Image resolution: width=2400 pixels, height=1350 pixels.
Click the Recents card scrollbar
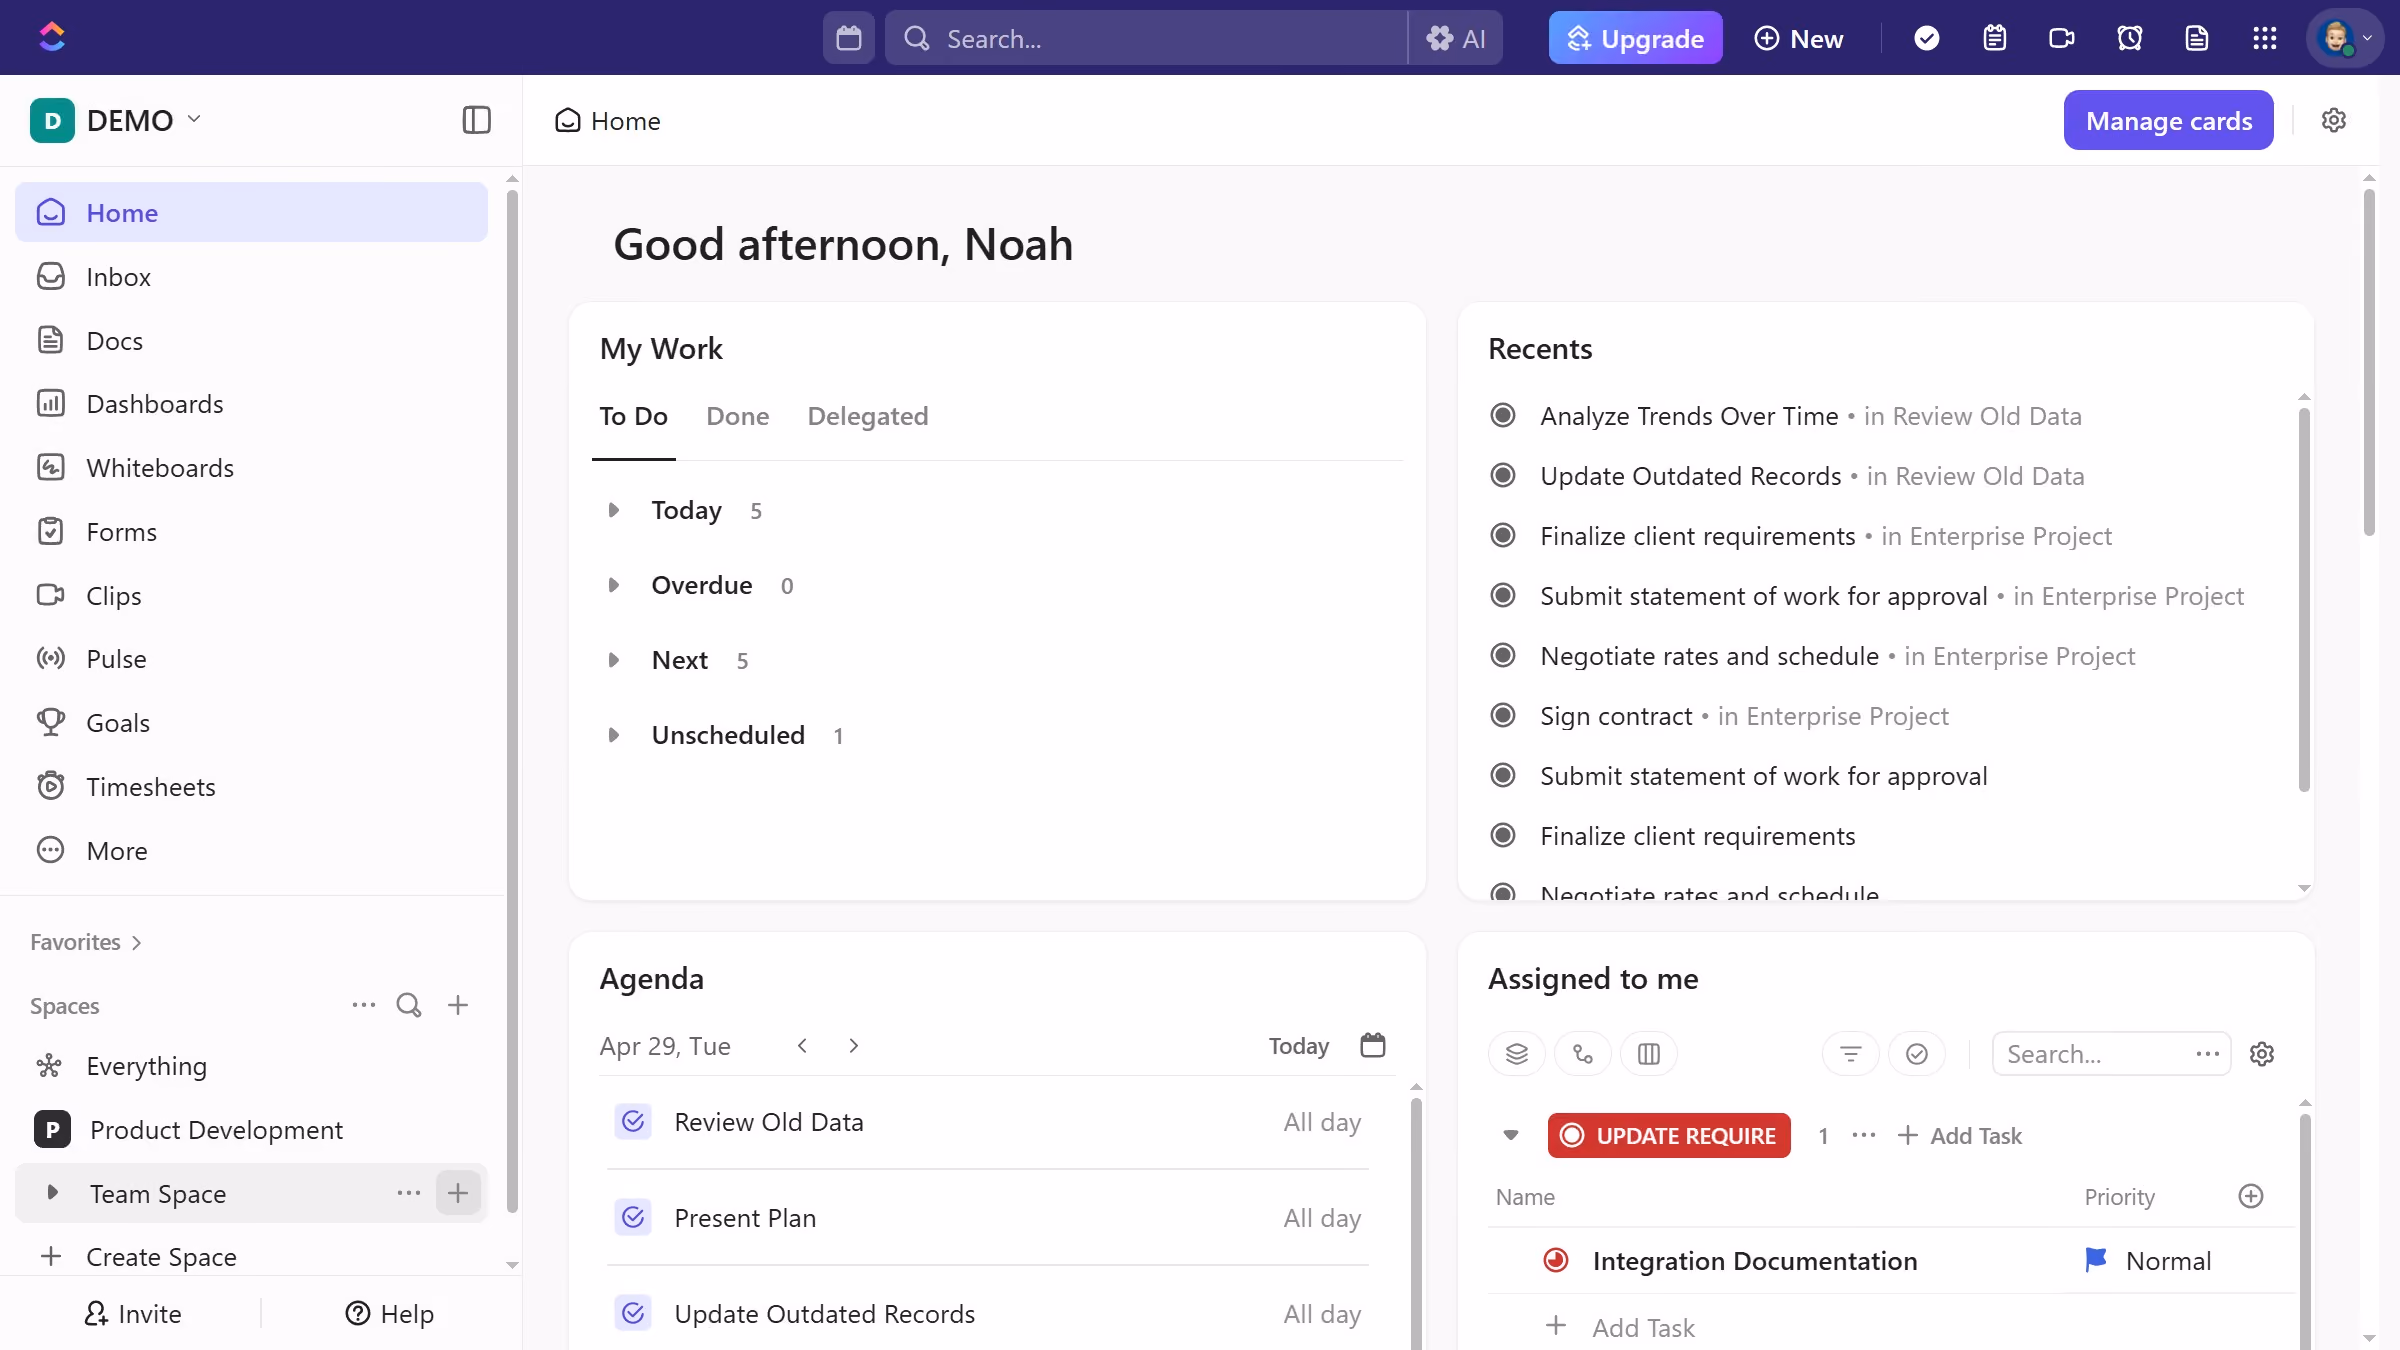(x=2304, y=600)
